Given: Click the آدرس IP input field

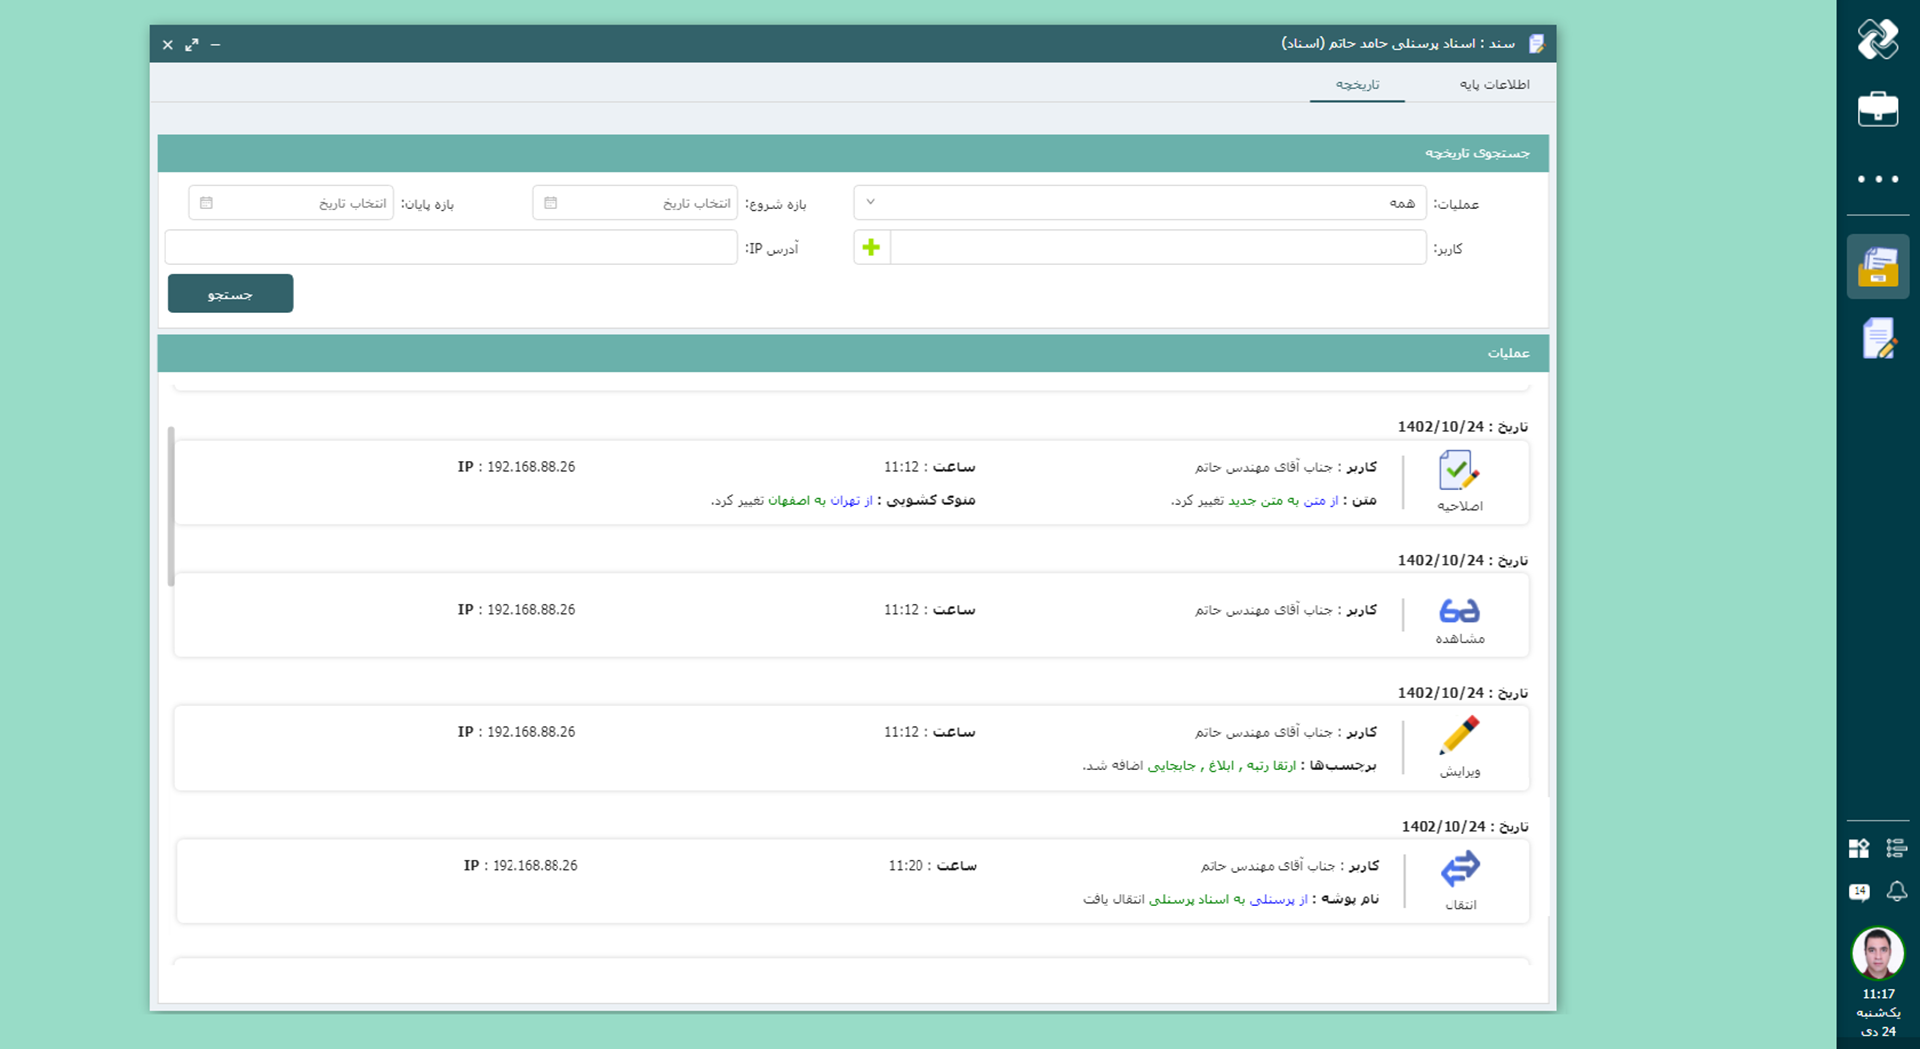Looking at the screenshot, I should (x=451, y=247).
